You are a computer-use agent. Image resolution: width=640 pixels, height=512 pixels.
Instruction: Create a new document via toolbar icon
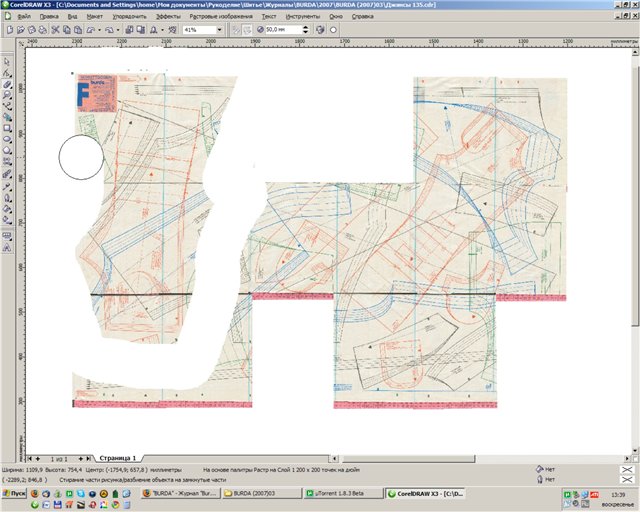tap(8, 31)
